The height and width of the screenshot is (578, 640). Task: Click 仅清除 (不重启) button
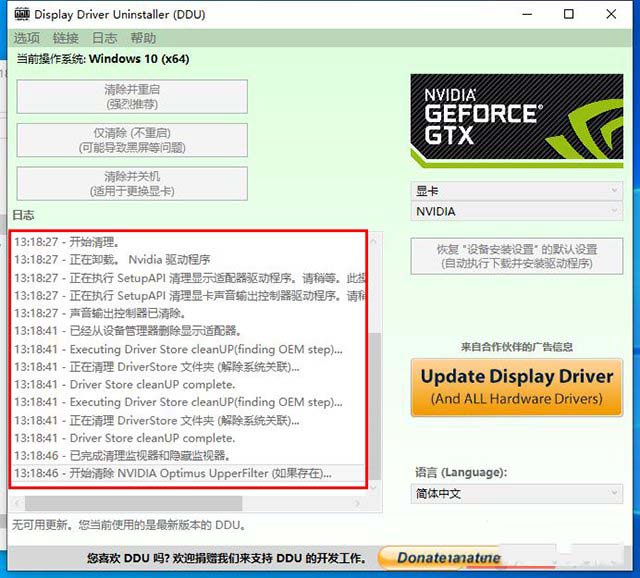(132, 140)
